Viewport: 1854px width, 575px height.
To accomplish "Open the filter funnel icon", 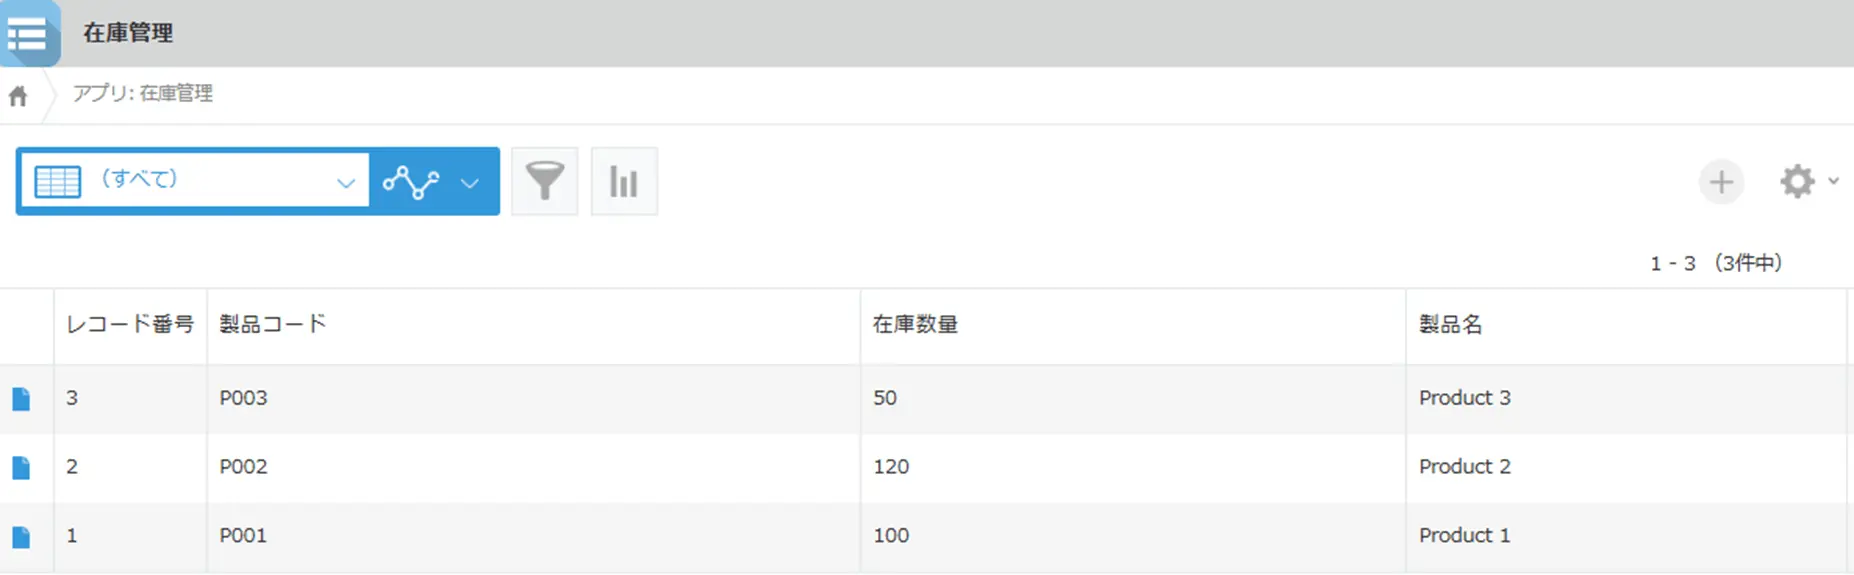I will point(544,181).
